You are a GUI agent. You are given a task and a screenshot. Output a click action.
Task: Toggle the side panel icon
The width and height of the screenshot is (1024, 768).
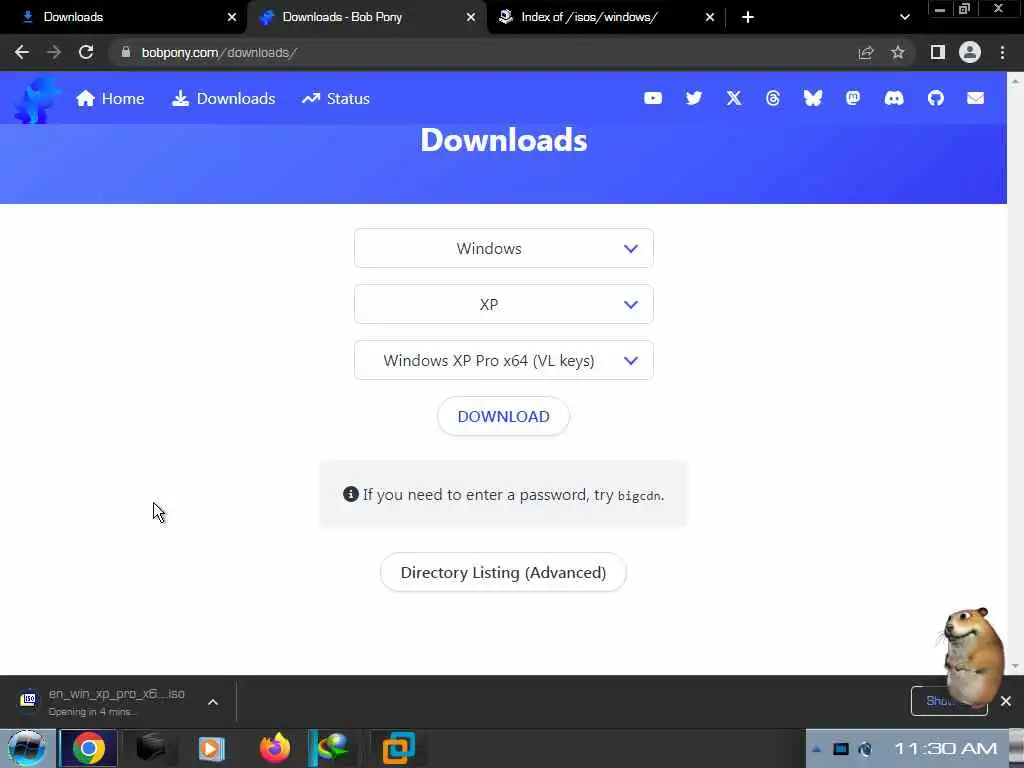938,52
